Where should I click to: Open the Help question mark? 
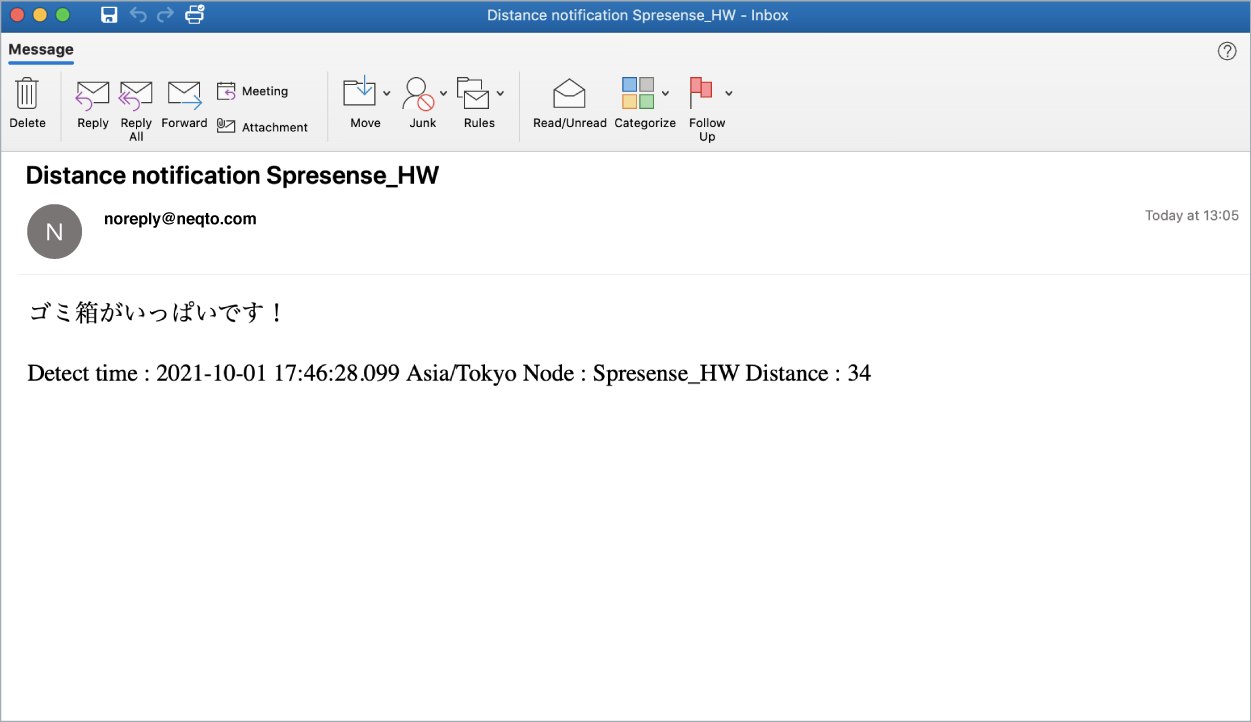(x=1227, y=50)
